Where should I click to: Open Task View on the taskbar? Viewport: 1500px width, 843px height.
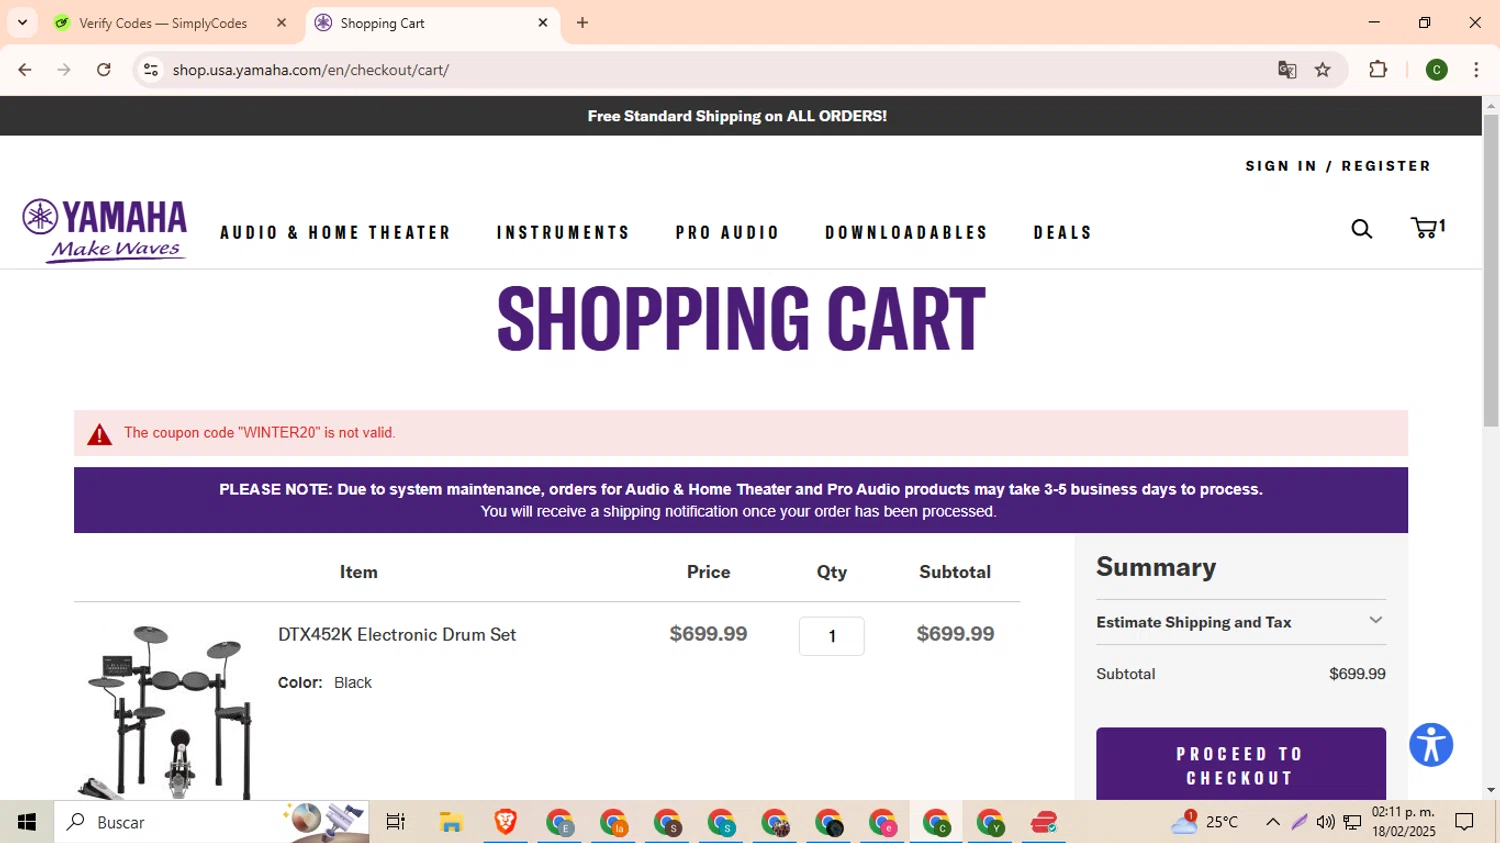396,822
